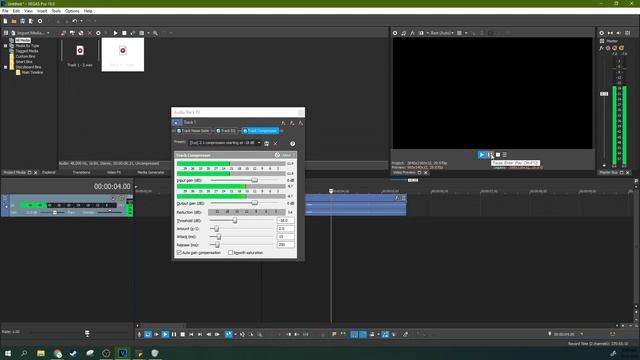This screenshot has width=640, height=360.
Task: Open the Project Media views dropdown arrow
Action: pos(148,33)
